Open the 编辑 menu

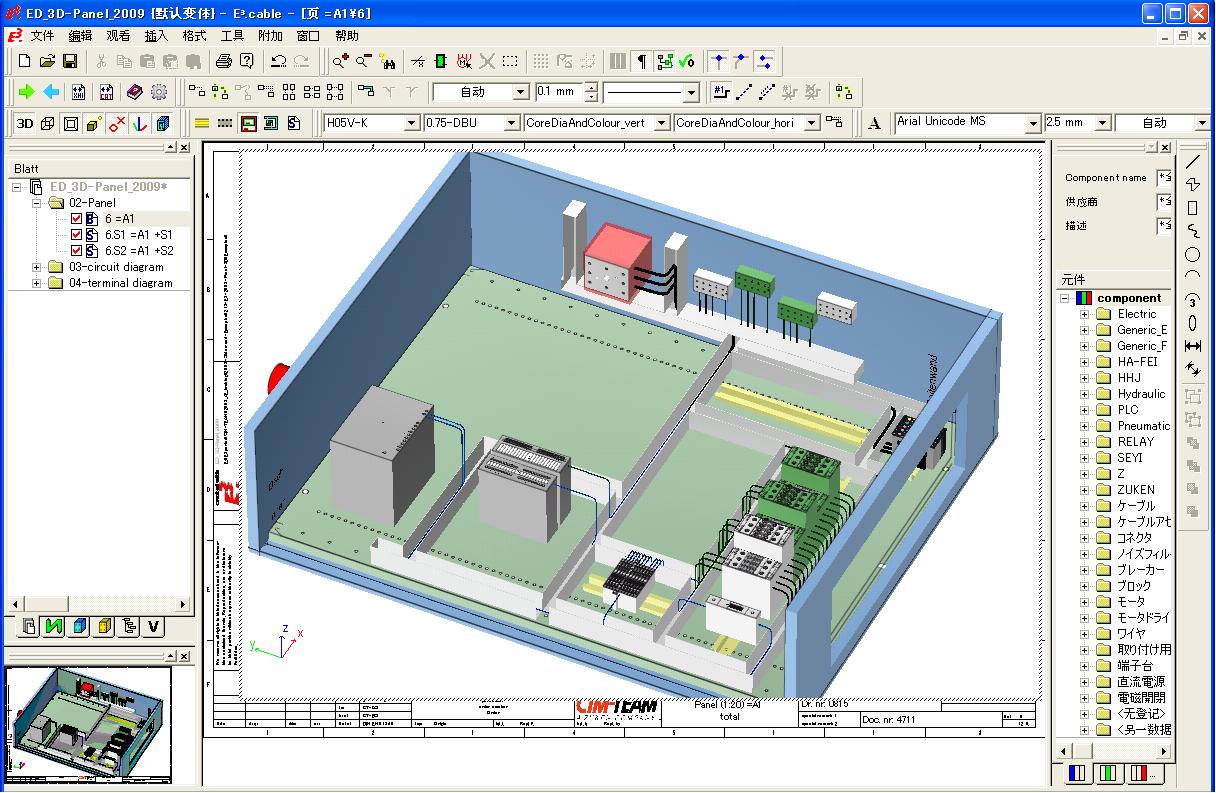click(x=80, y=35)
